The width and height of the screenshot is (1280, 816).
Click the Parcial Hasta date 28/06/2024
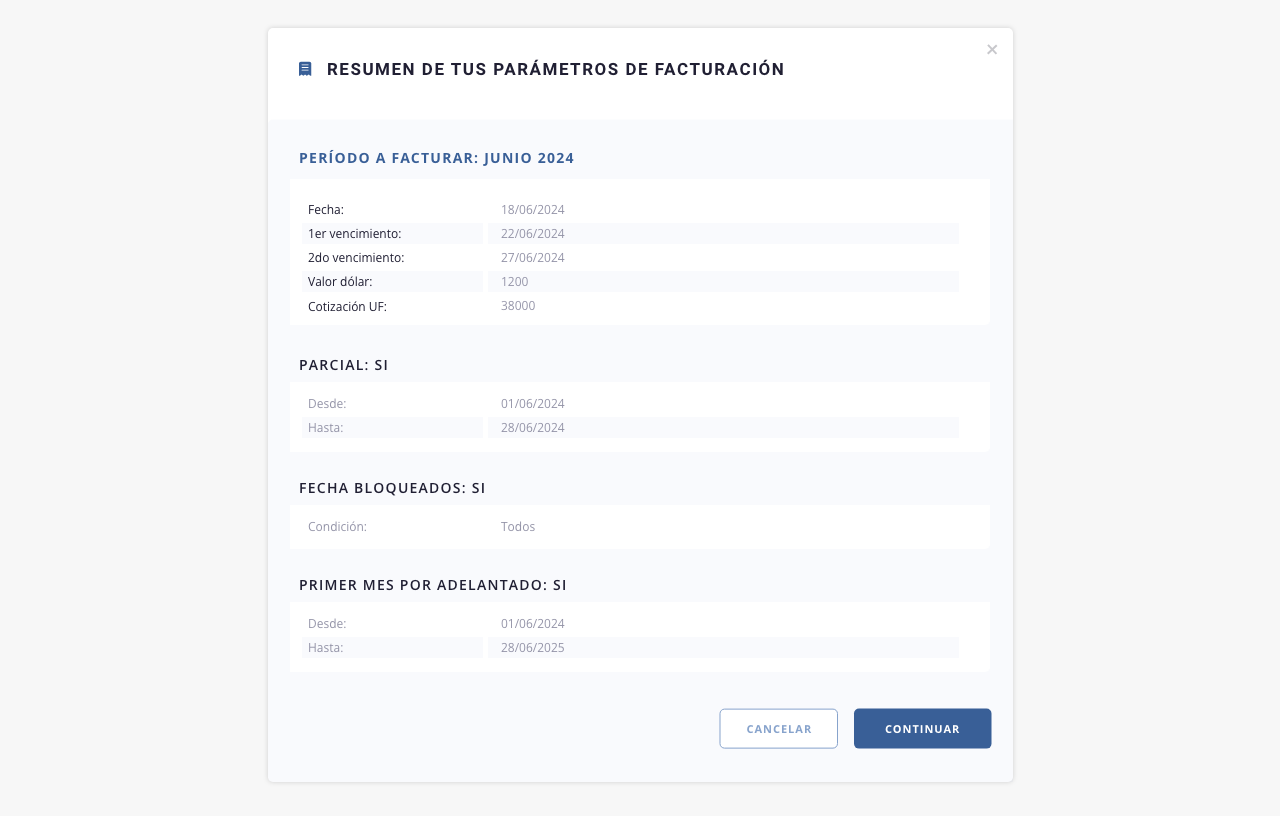click(x=533, y=427)
